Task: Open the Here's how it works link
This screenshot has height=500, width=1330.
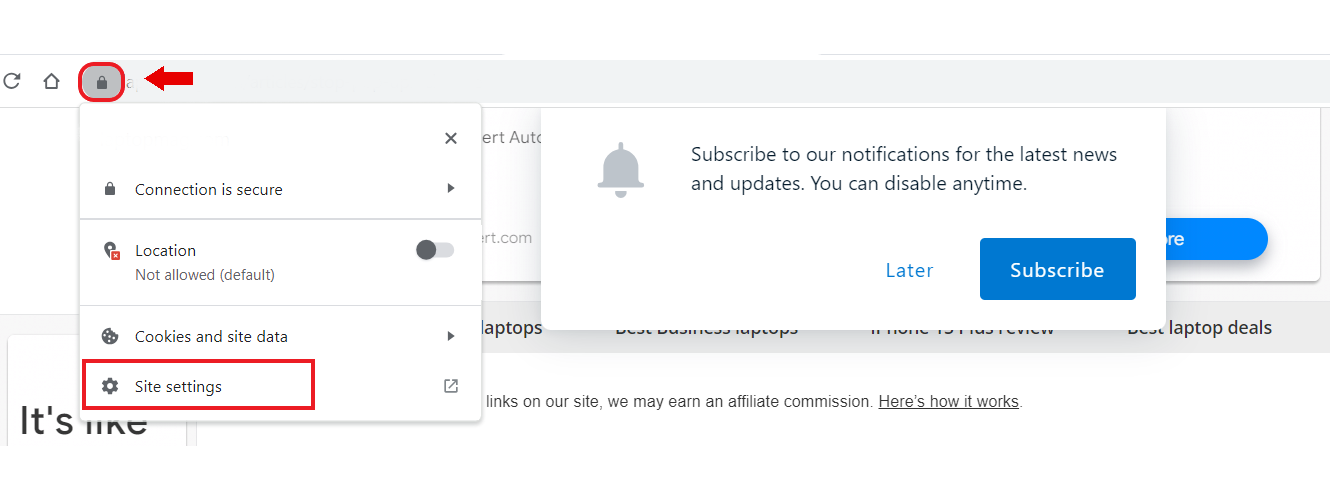Action: (948, 402)
